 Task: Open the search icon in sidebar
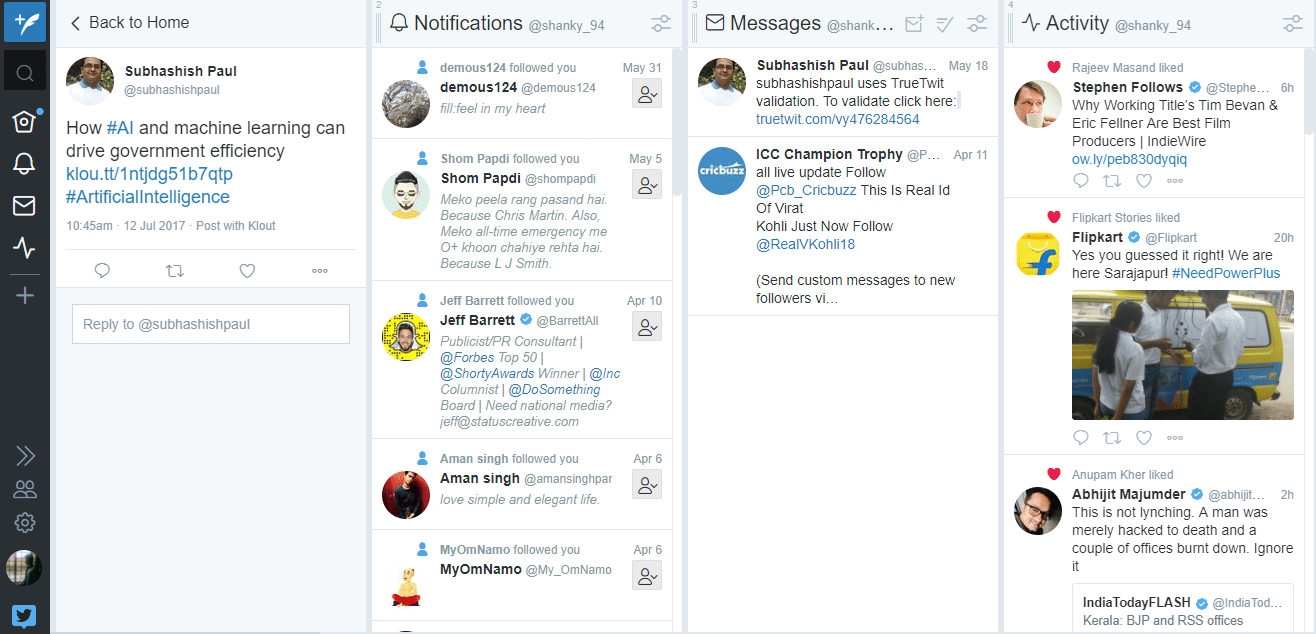click(x=24, y=72)
